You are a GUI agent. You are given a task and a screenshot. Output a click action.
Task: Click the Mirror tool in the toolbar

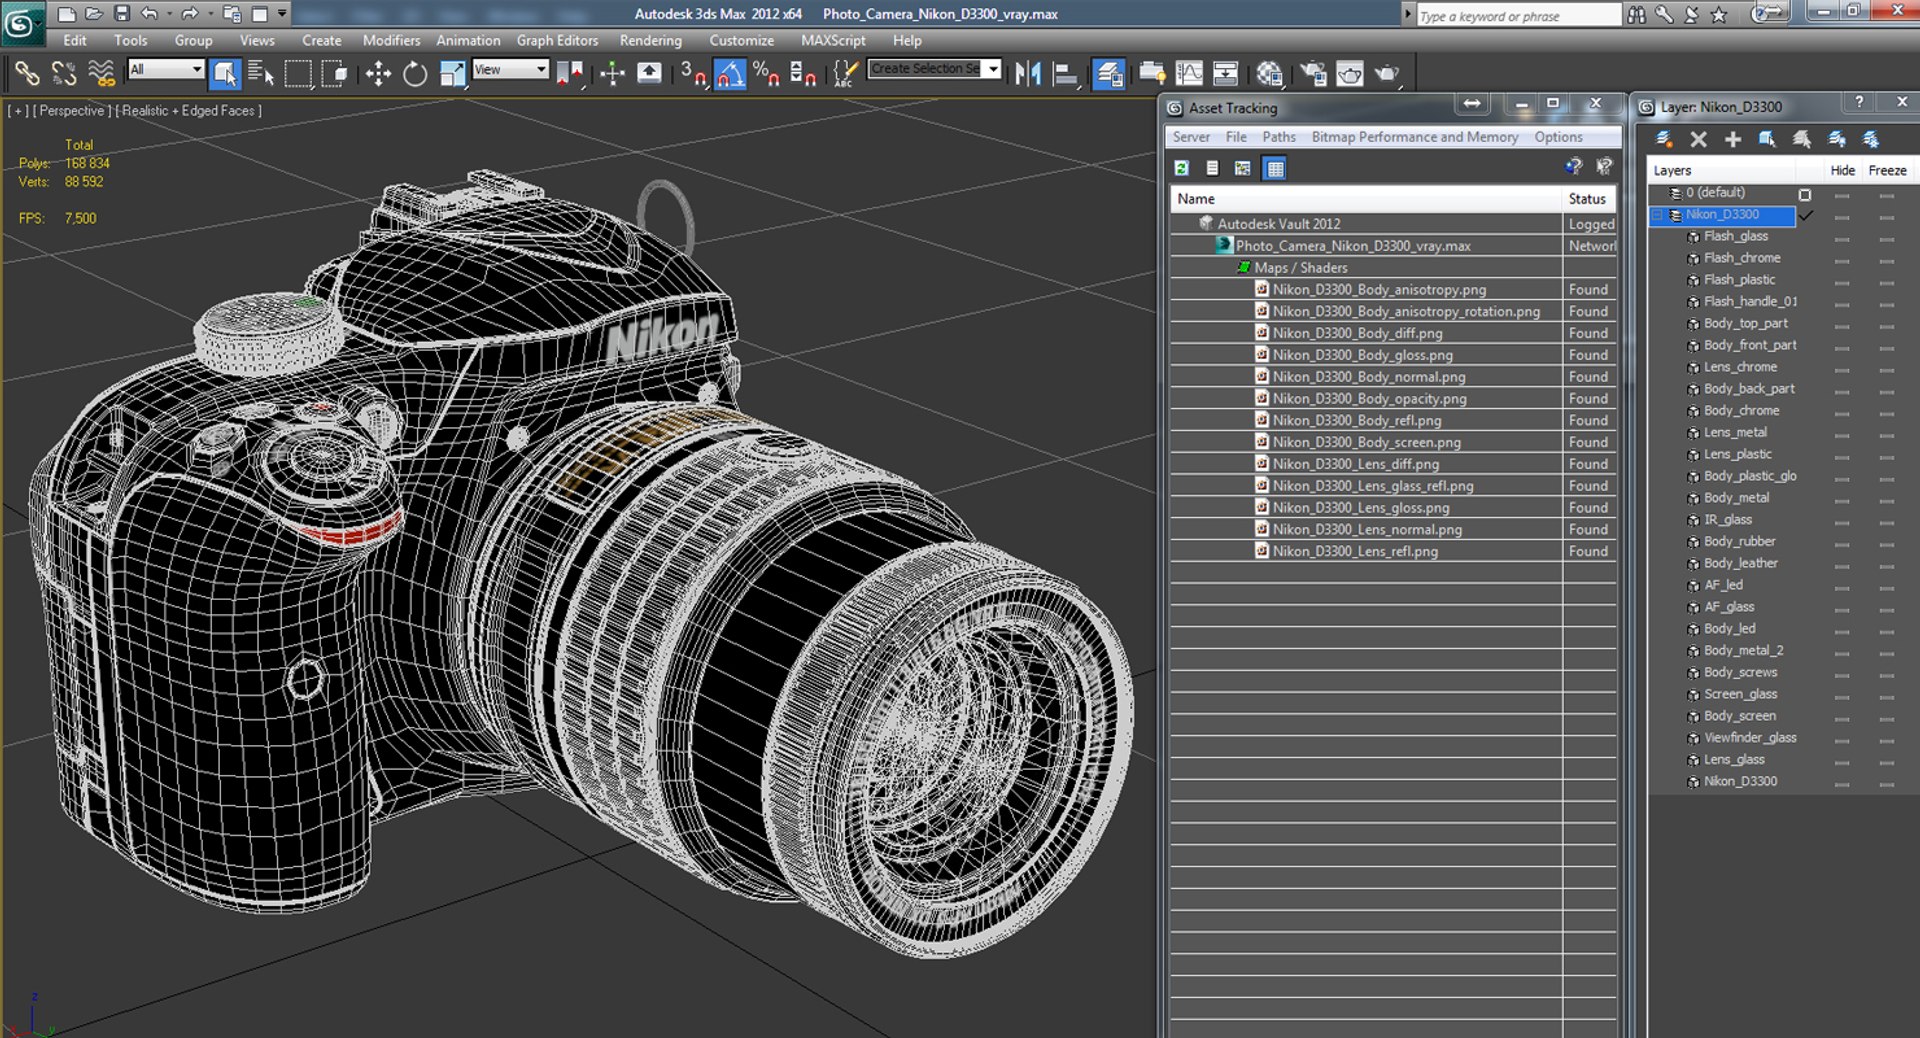(x=1028, y=73)
